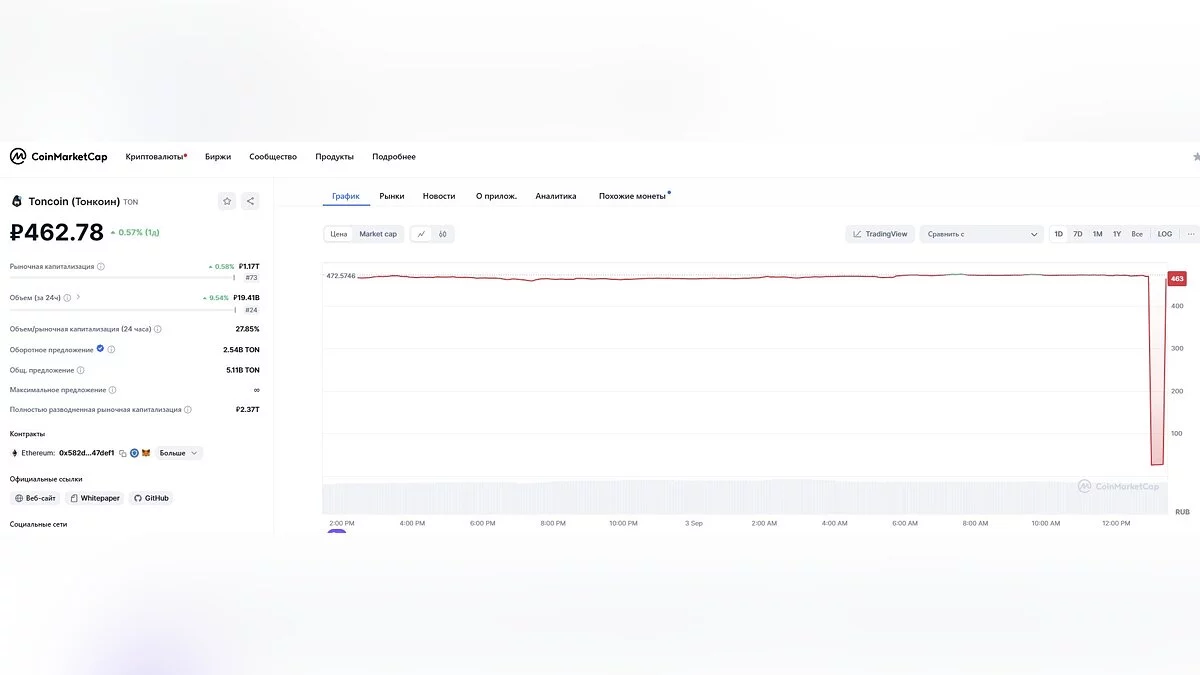This screenshot has height=675, width=1200.
Task: Expand the Больше contracts dropdown
Action: [179, 453]
